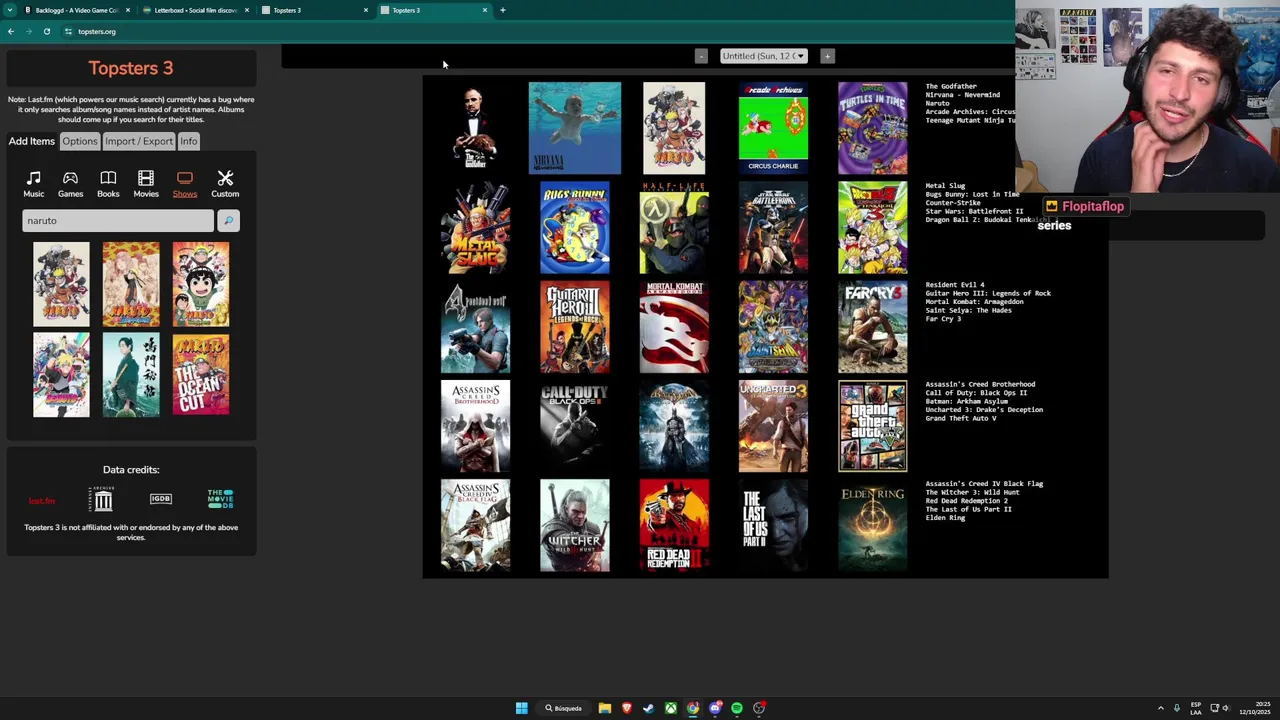
Task: Click the Bugs Bunny Lost in Time cover
Action: (x=575, y=227)
